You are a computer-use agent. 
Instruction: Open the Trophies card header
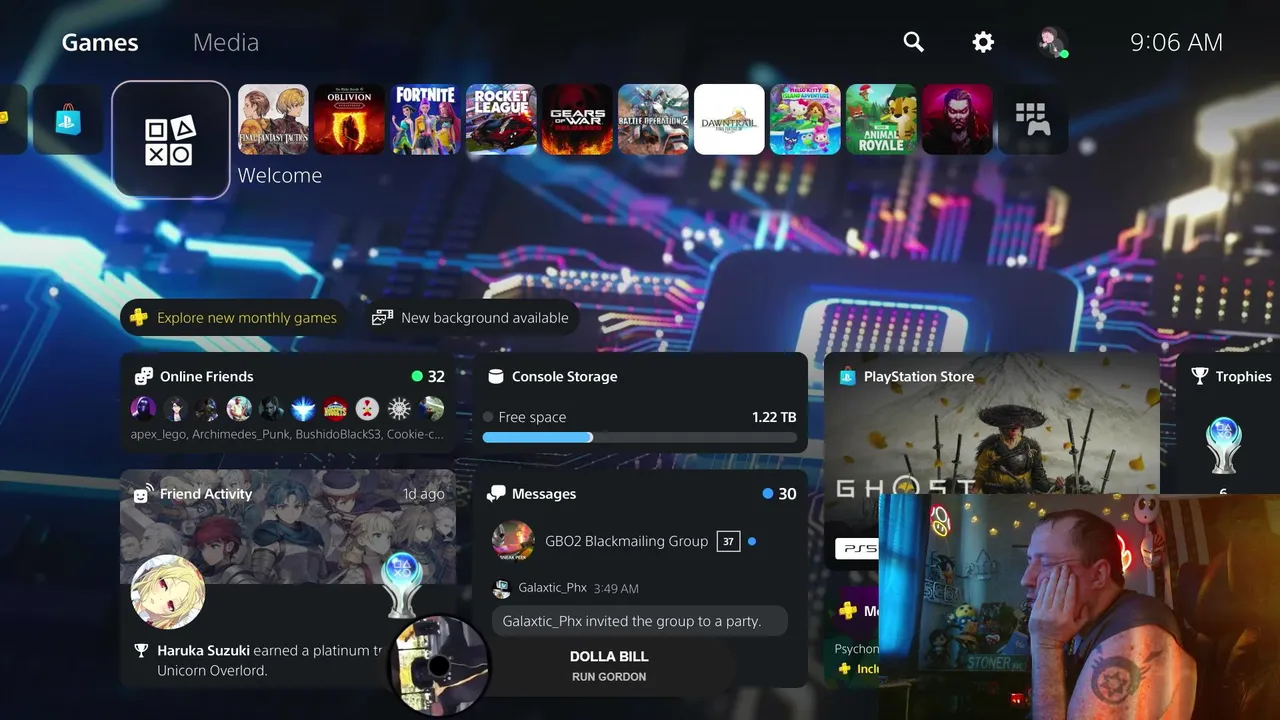1231,377
